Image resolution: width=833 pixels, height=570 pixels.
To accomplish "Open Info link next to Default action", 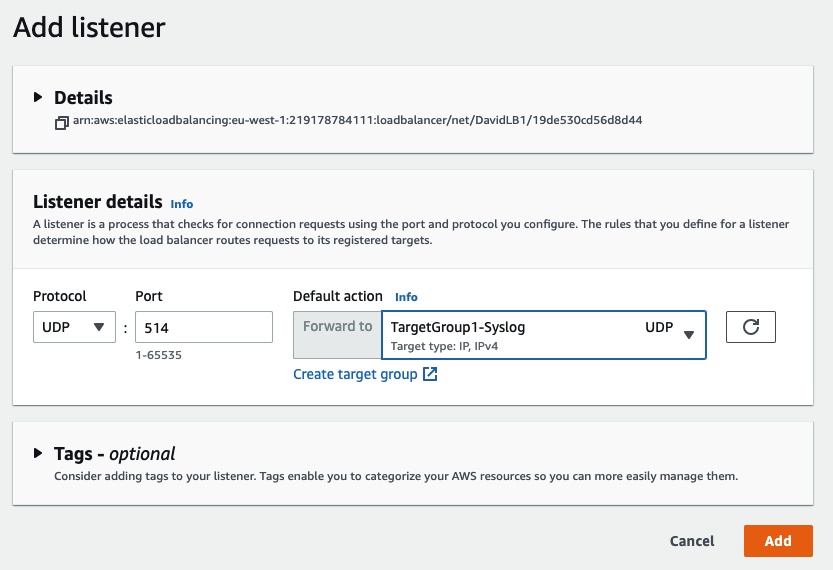I will point(406,297).
